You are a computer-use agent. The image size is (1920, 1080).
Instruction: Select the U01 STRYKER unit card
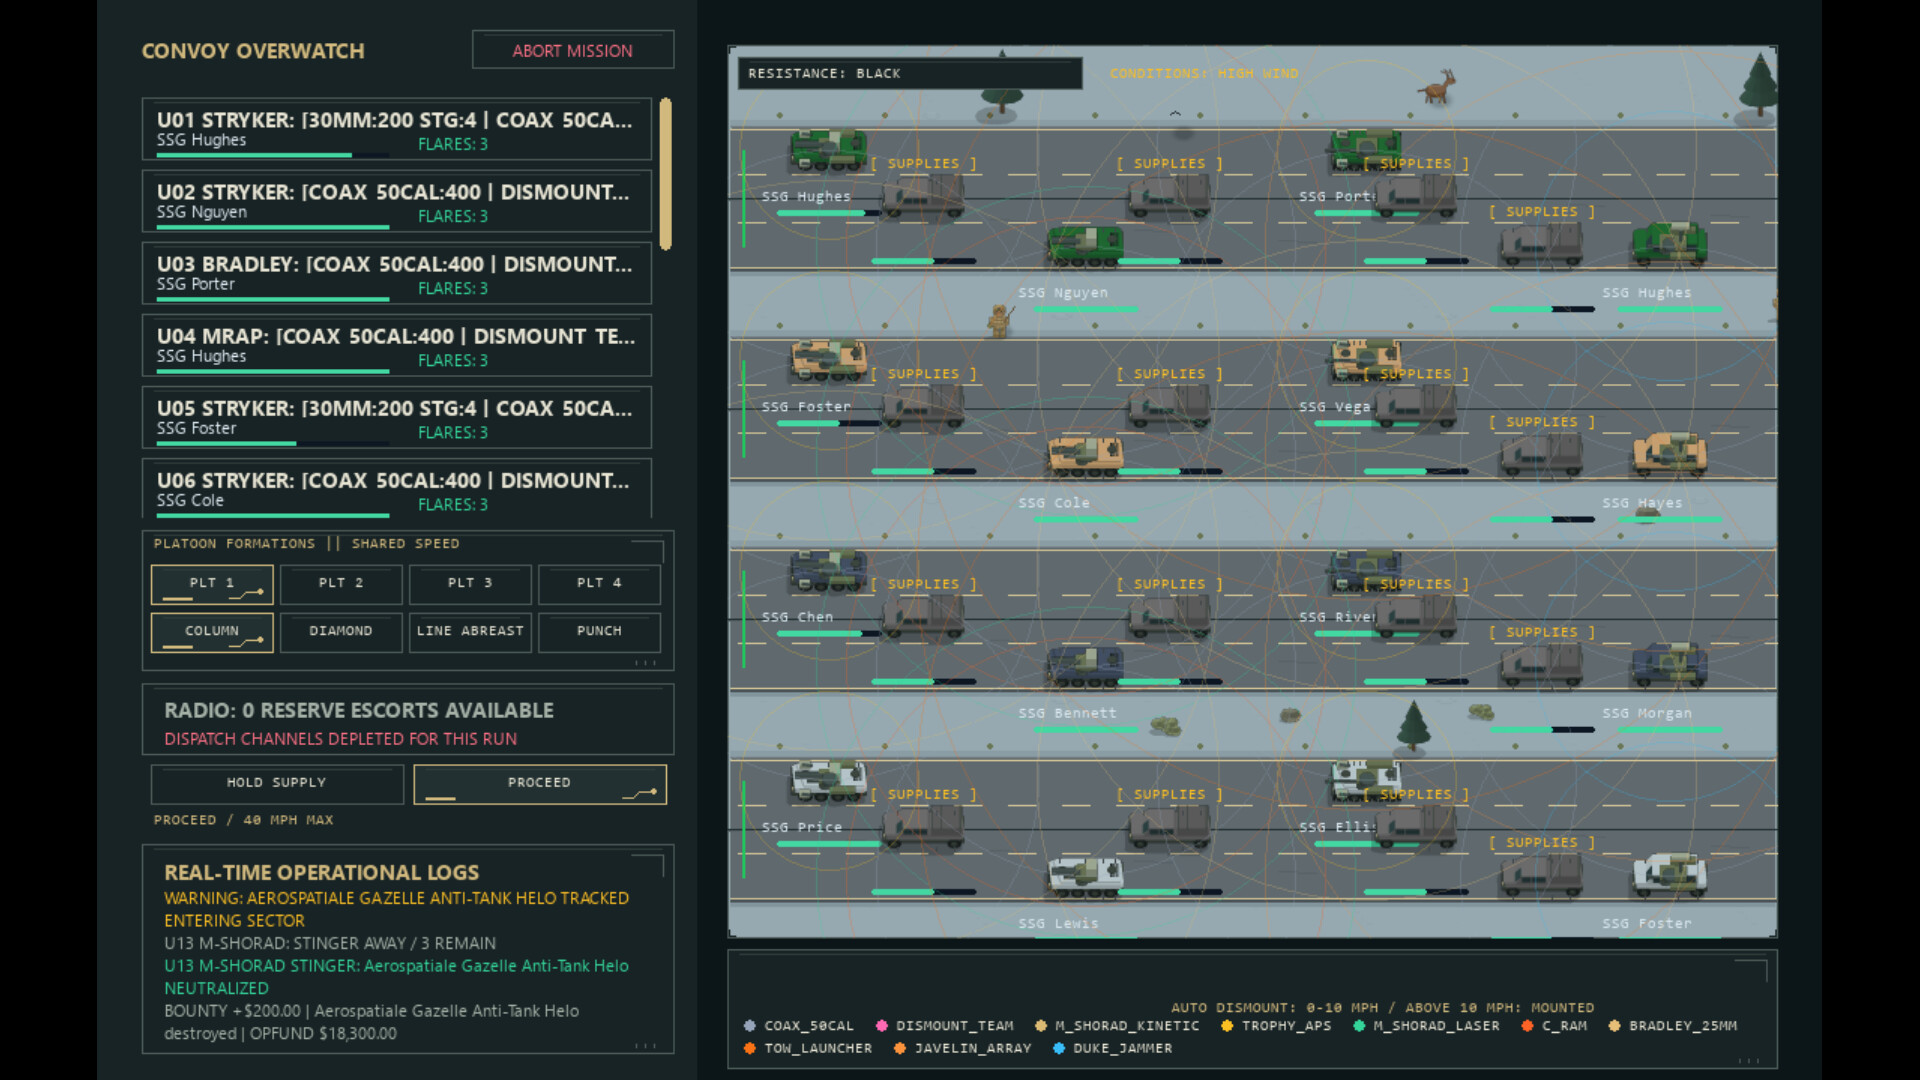click(396, 129)
